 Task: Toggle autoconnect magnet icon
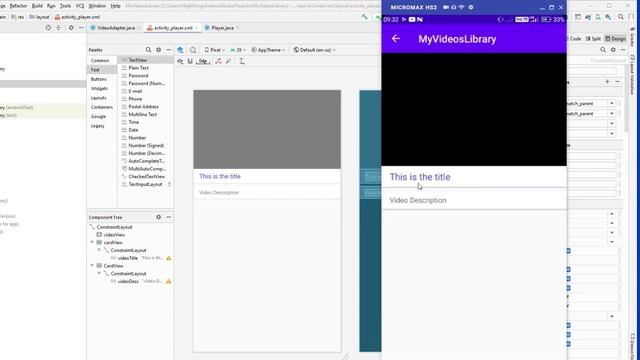coord(190,61)
